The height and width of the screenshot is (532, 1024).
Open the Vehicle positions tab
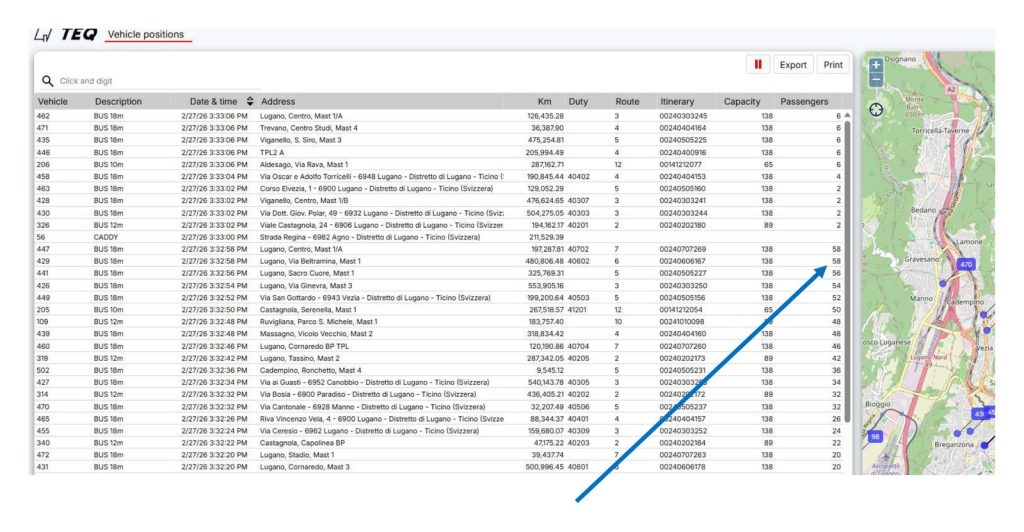pos(146,35)
